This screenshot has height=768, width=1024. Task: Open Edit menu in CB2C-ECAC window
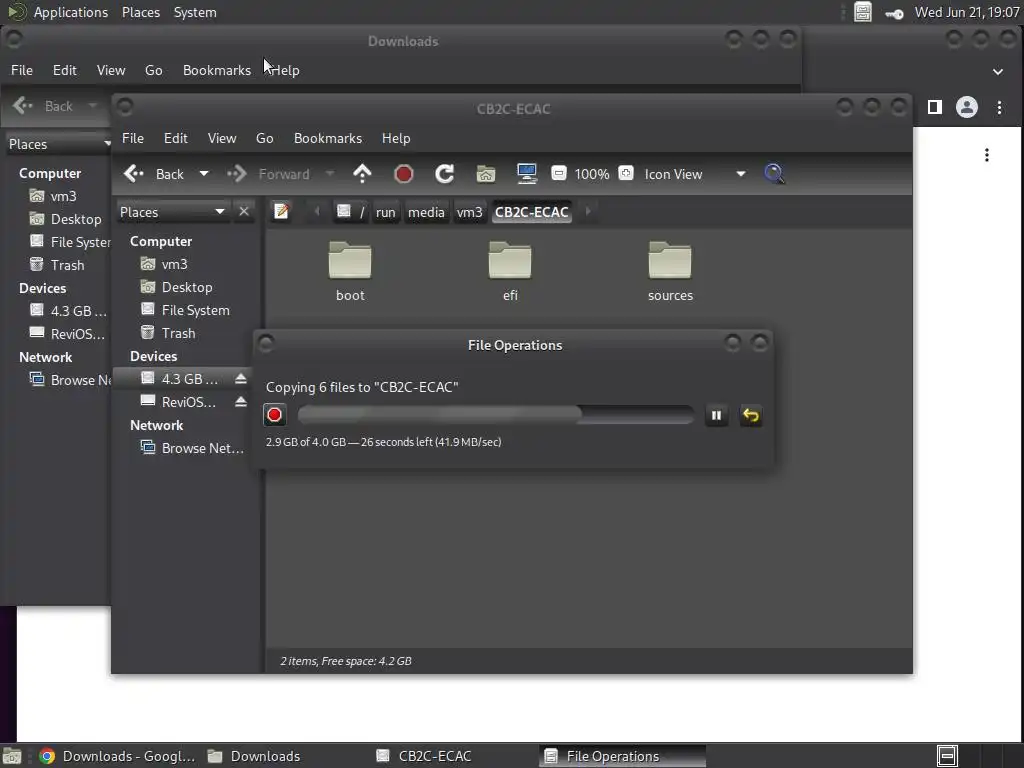click(176, 138)
